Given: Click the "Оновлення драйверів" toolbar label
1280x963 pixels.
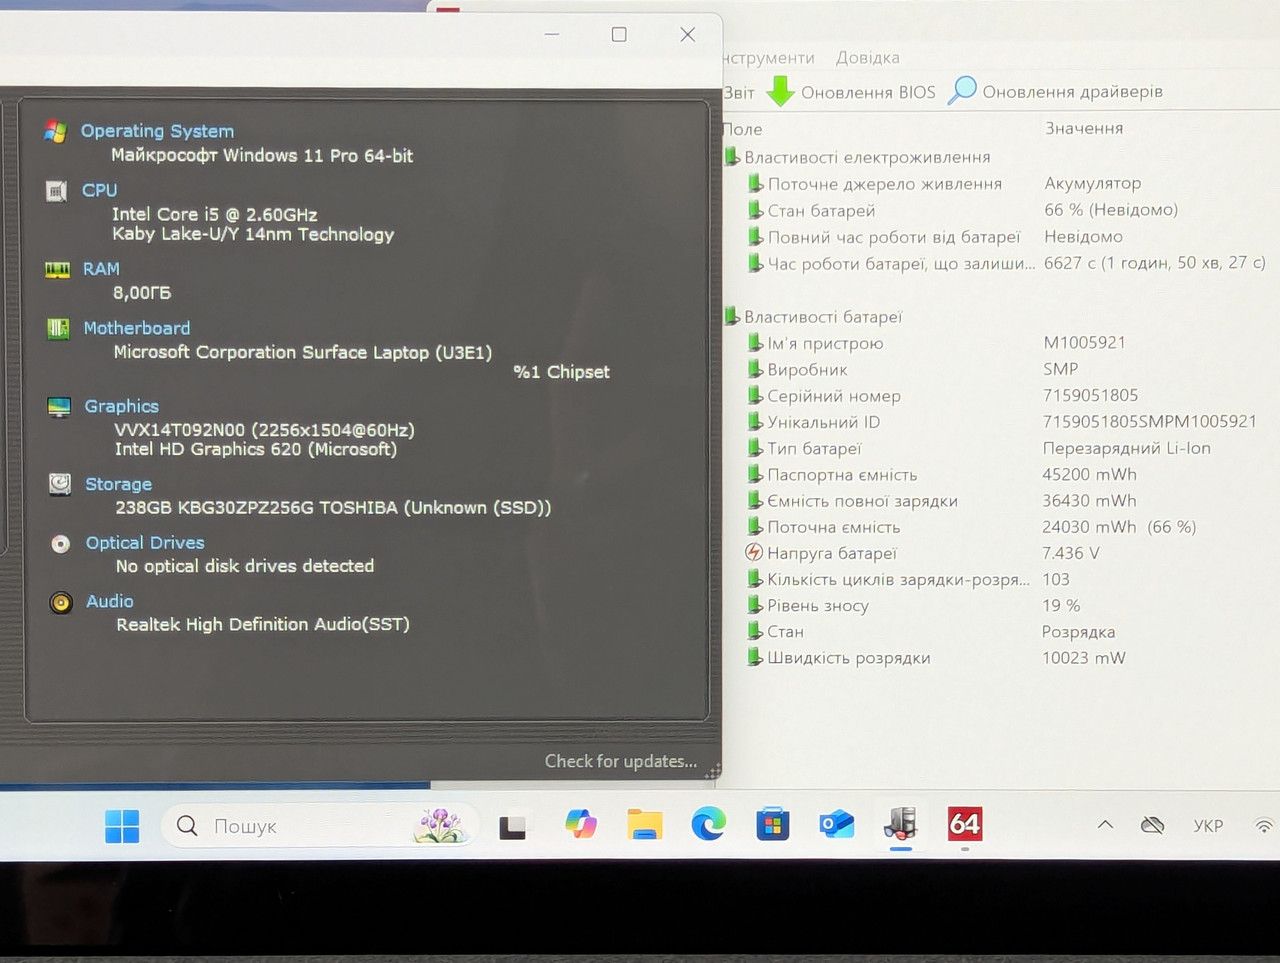Looking at the screenshot, I should (x=1073, y=92).
